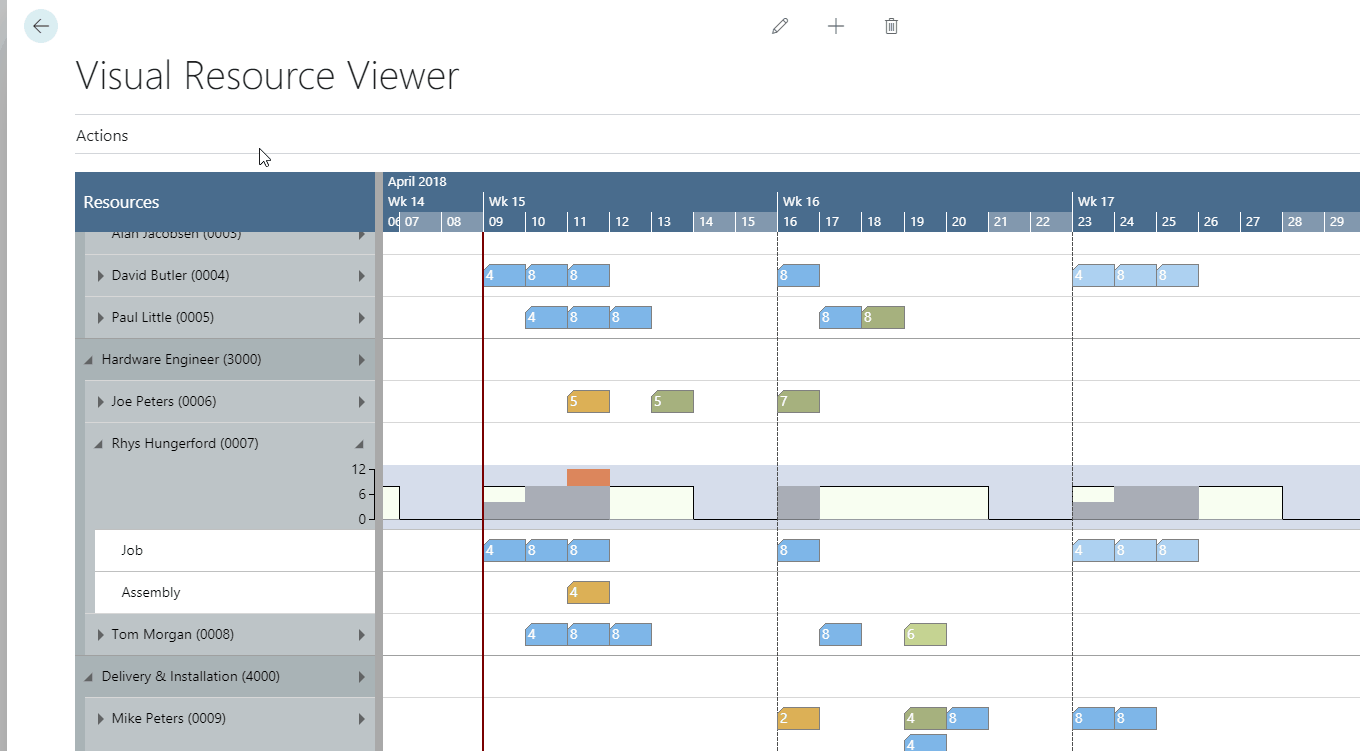1360x751 pixels.
Task: Select Joe Peters green 5 bar on day 13
Action: pyautogui.click(x=672, y=402)
